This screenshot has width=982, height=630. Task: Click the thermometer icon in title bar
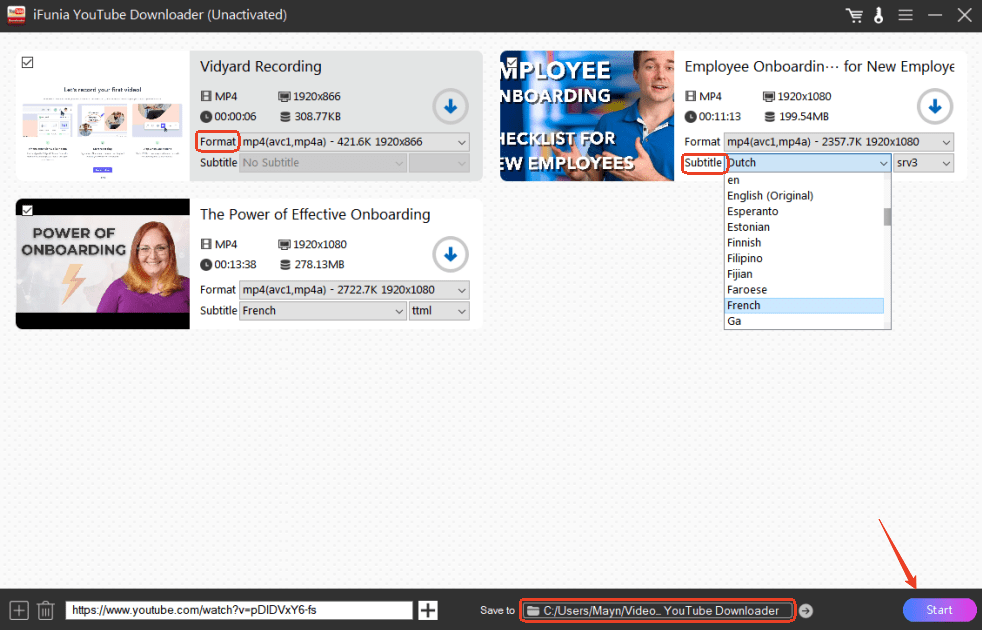point(879,15)
